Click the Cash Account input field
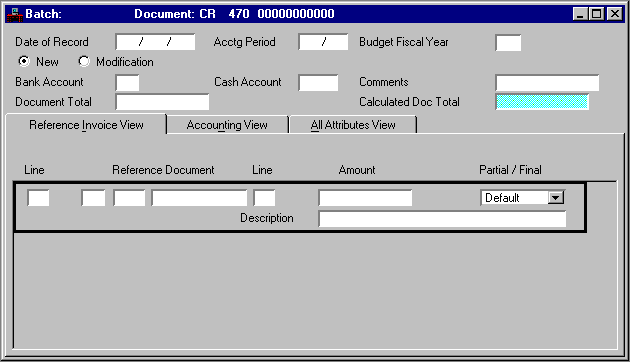The width and height of the screenshot is (630, 362). 318,83
